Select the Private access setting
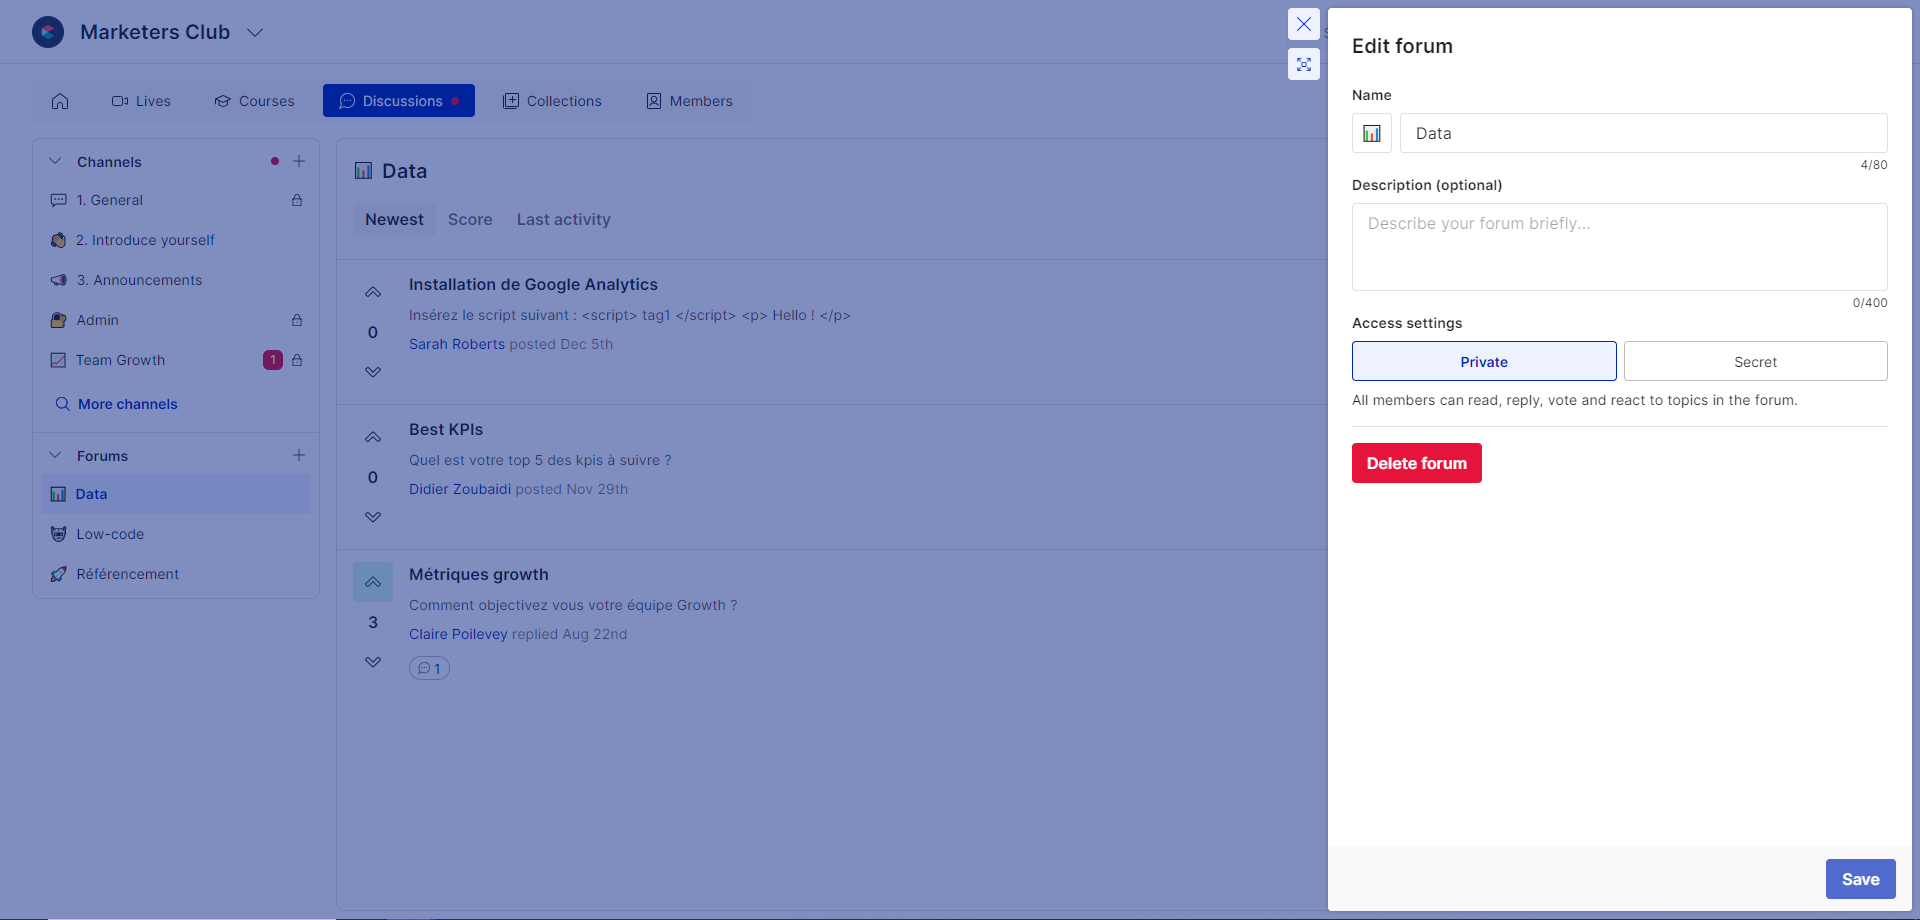 tap(1483, 361)
